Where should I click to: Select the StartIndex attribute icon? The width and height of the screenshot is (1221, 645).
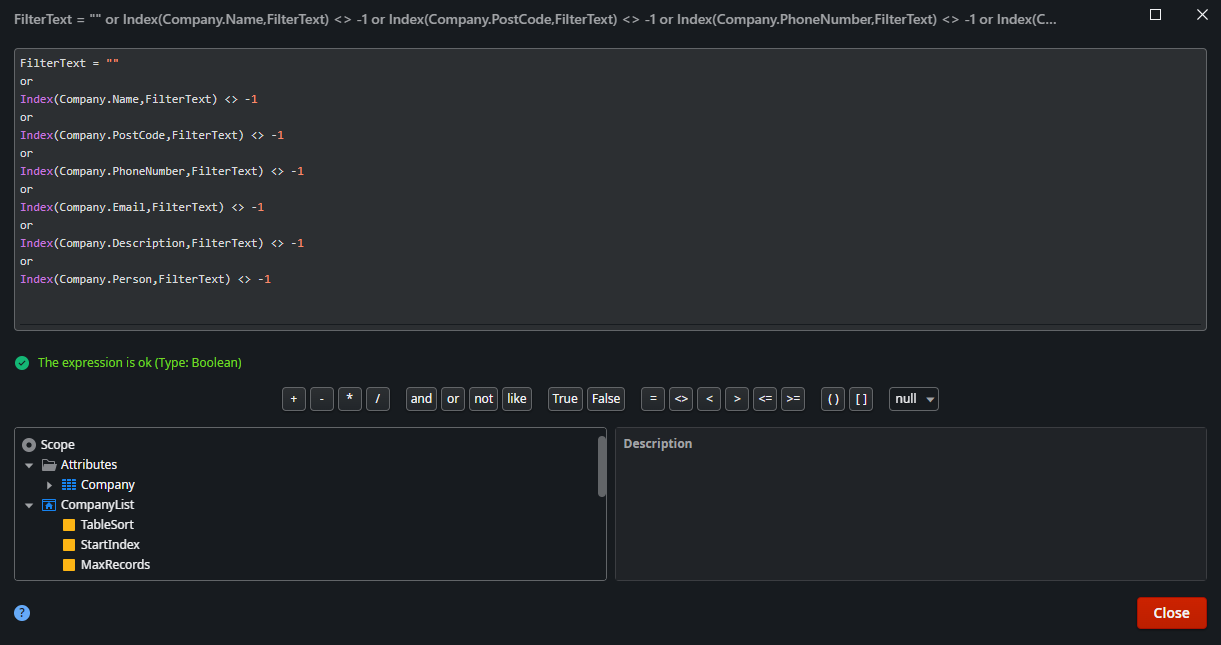[68, 544]
